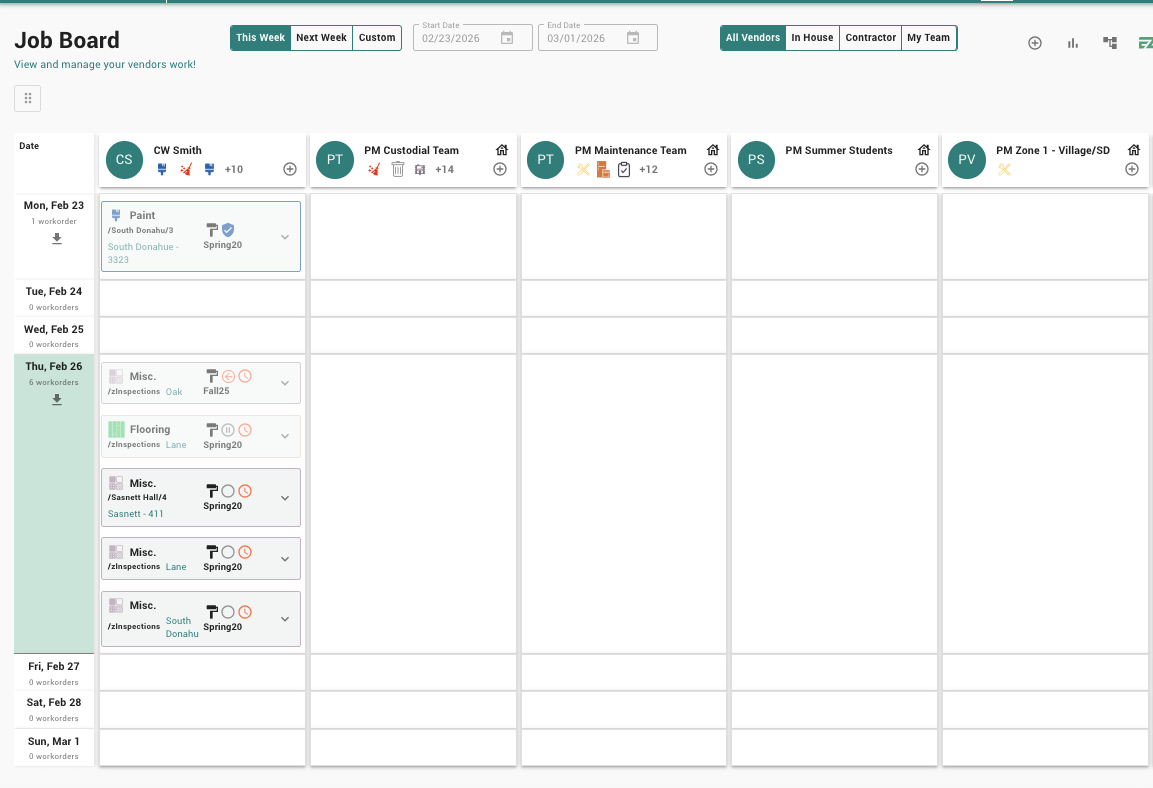
Task: Show CW Smith's +10 more trades
Action: click(234, 169)
